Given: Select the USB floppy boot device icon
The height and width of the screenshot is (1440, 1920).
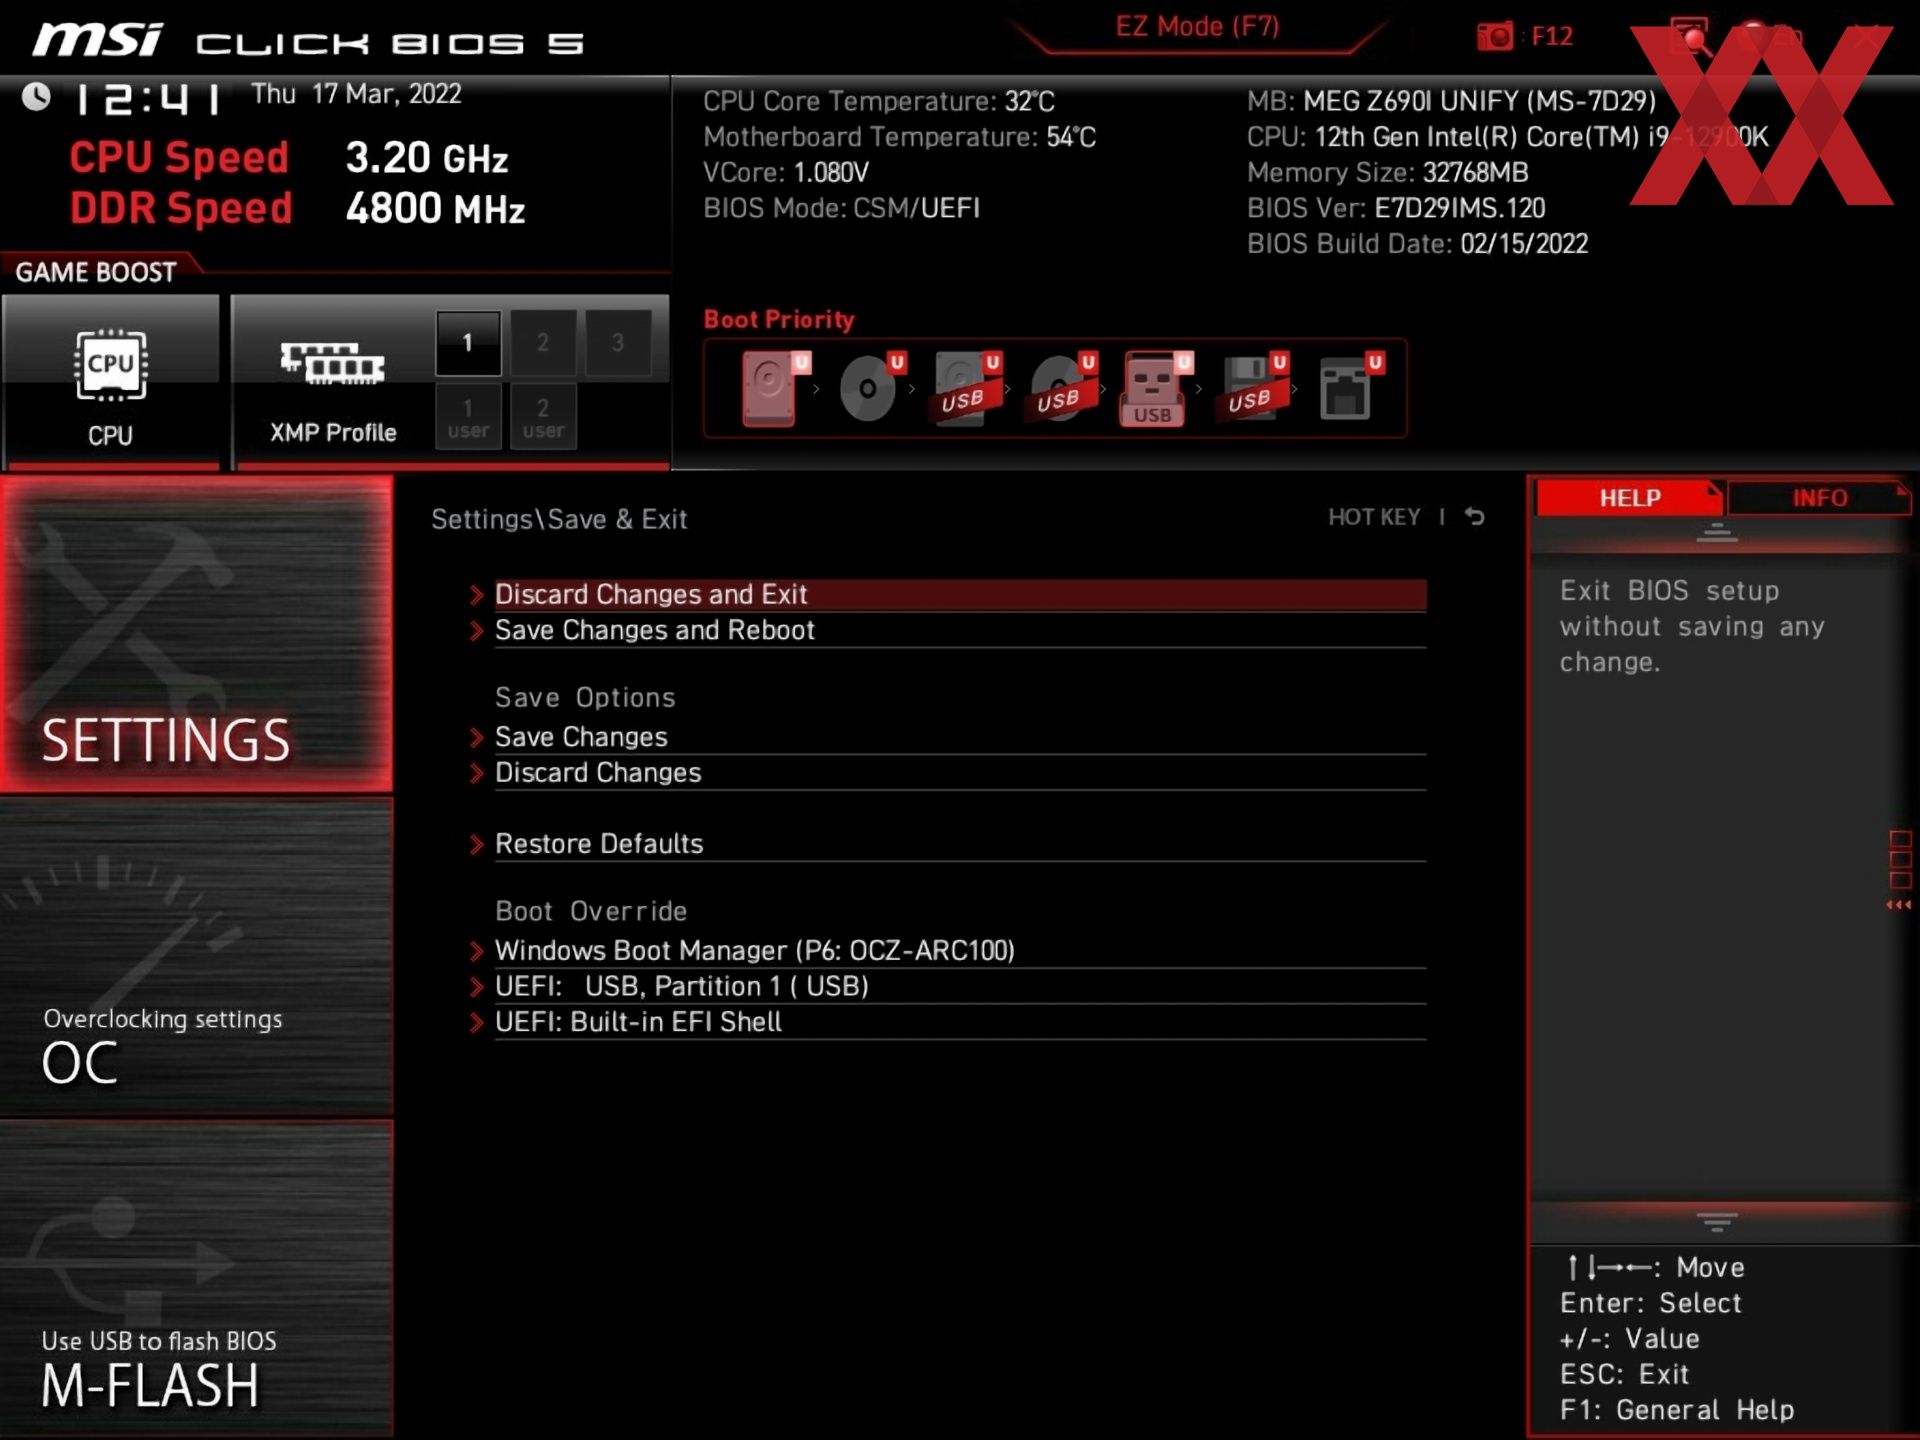Looking at the screenshot, I should (x=1254, y=388).
